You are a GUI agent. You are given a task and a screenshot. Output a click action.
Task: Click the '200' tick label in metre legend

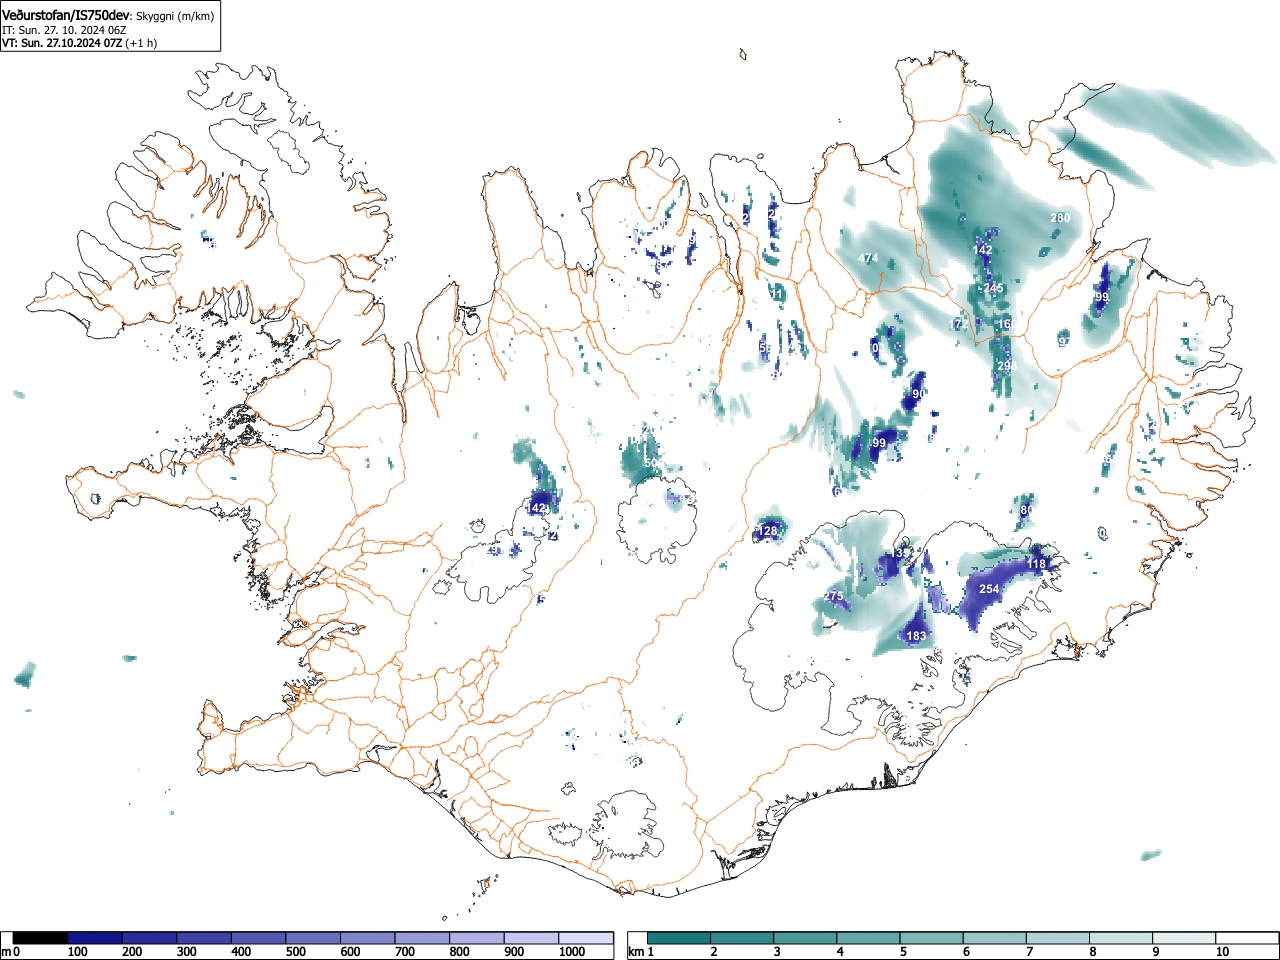(x=132, y=952)
